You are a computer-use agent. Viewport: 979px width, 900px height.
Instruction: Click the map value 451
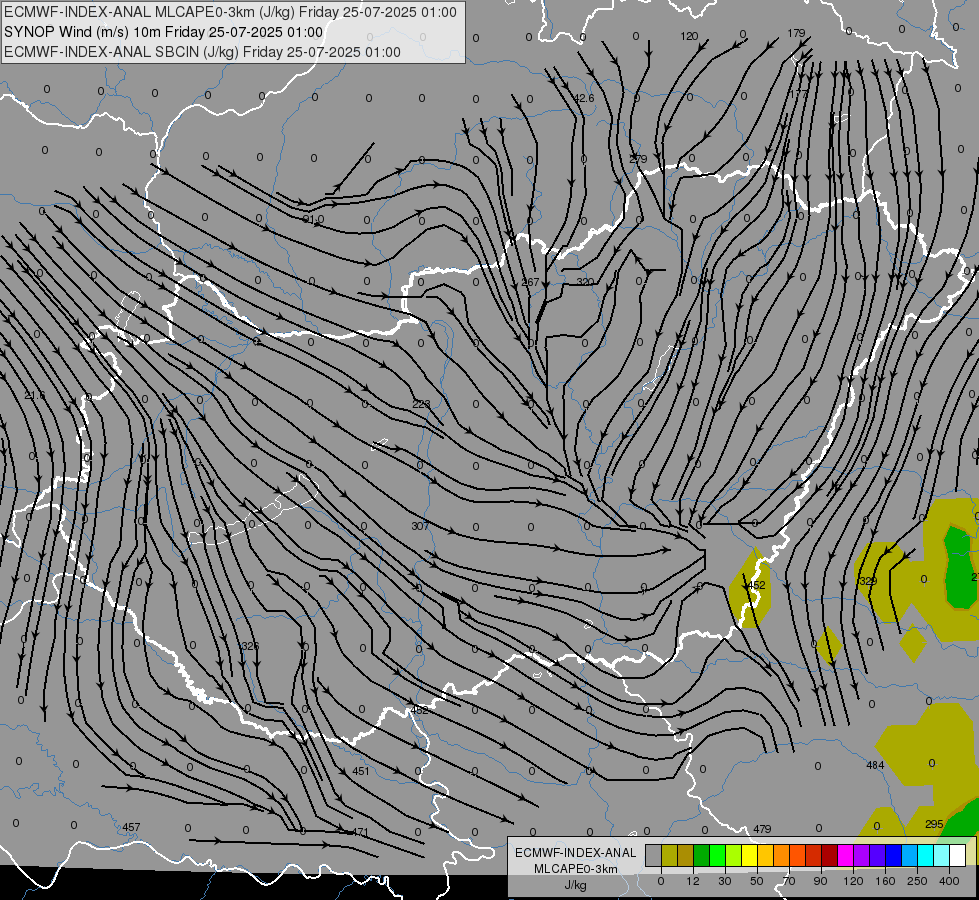[x=361, y=771]
